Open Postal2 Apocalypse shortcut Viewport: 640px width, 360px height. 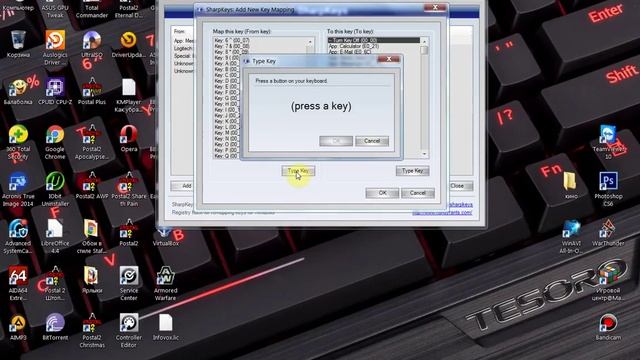click(x=92, y=135)
